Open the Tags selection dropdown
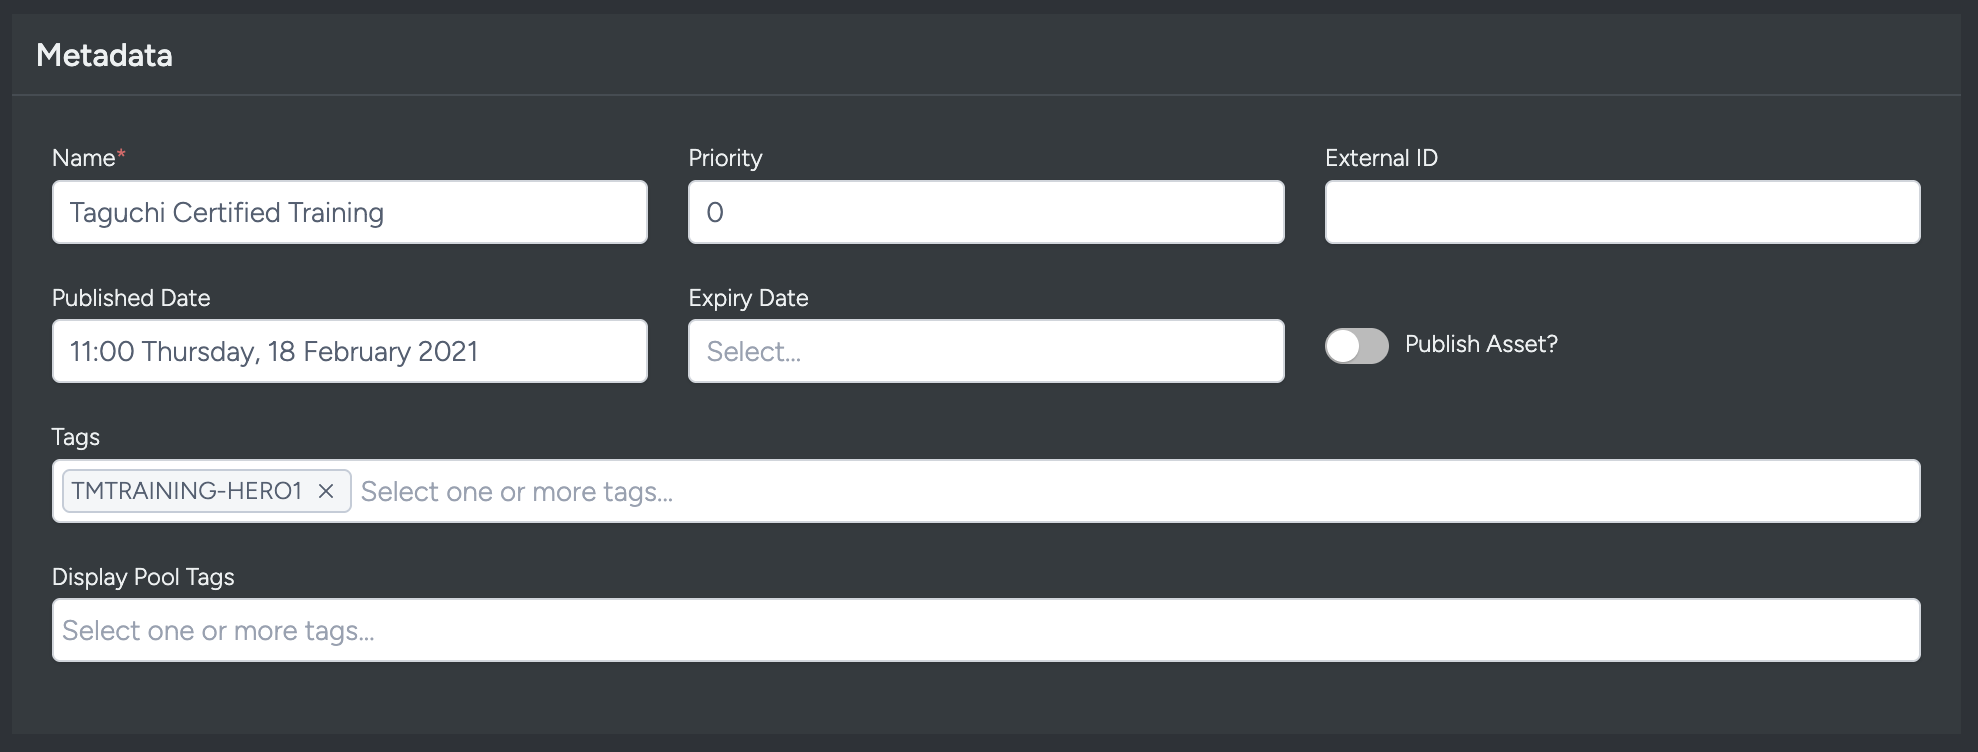1978x752 pixels. point(700,491)
